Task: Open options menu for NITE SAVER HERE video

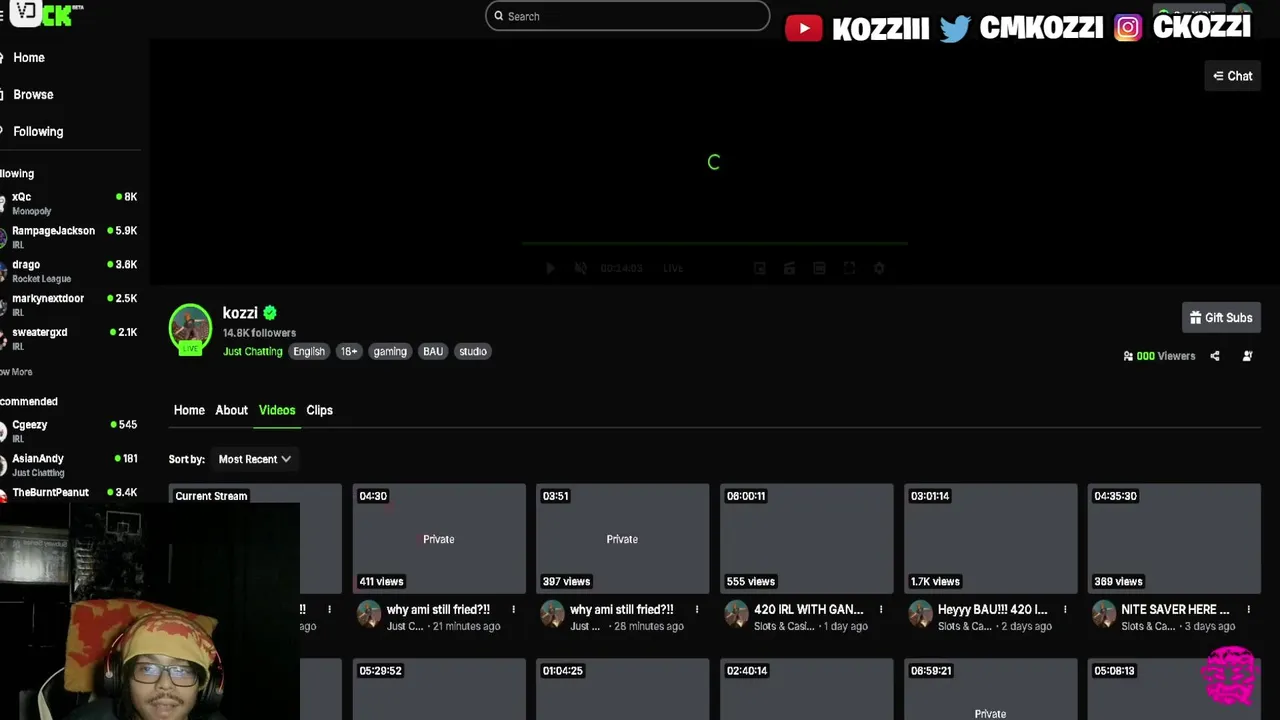Action: point(1248,609)
